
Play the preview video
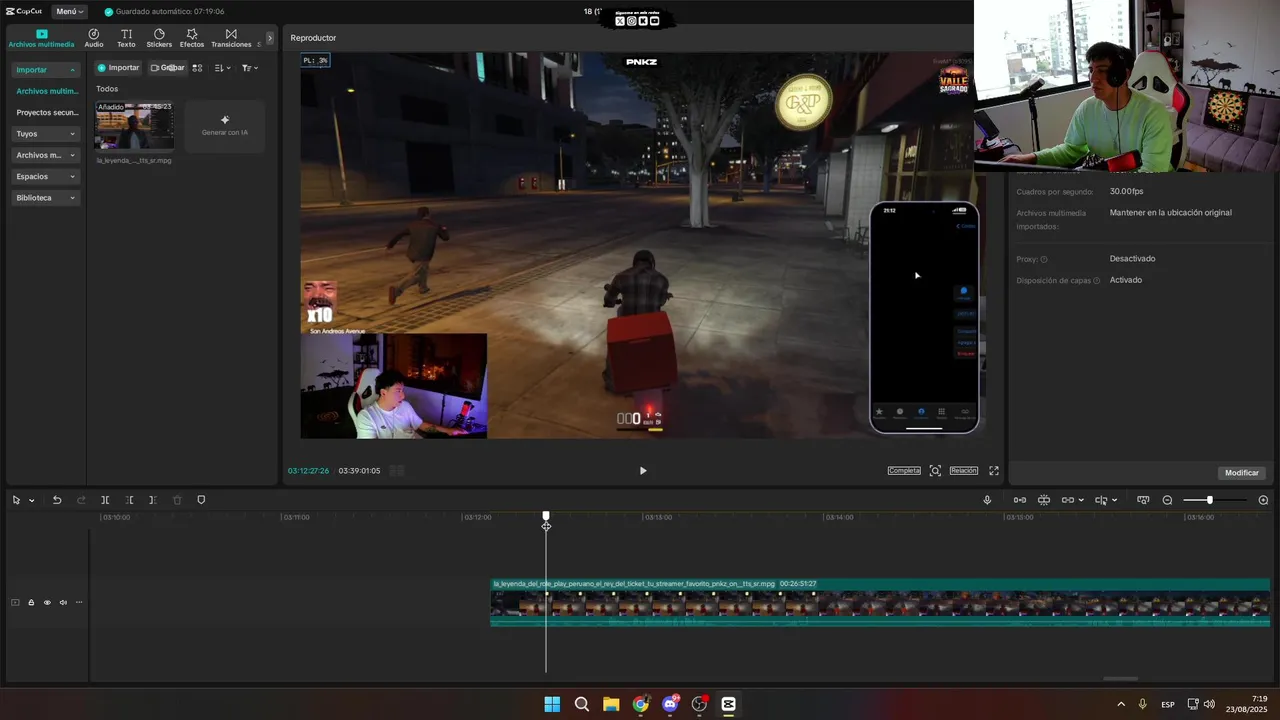point(643,471)
